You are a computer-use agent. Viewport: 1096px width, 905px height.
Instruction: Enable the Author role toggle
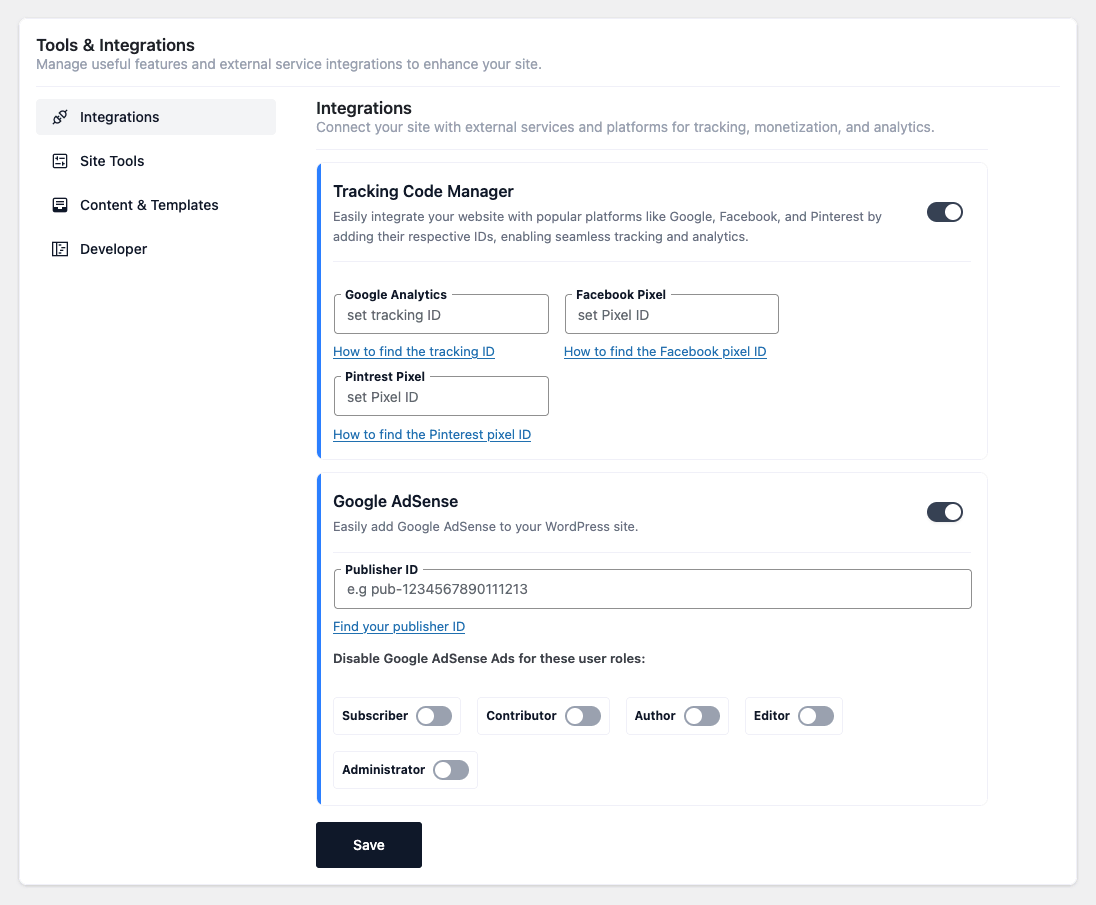tap(702, 716)
